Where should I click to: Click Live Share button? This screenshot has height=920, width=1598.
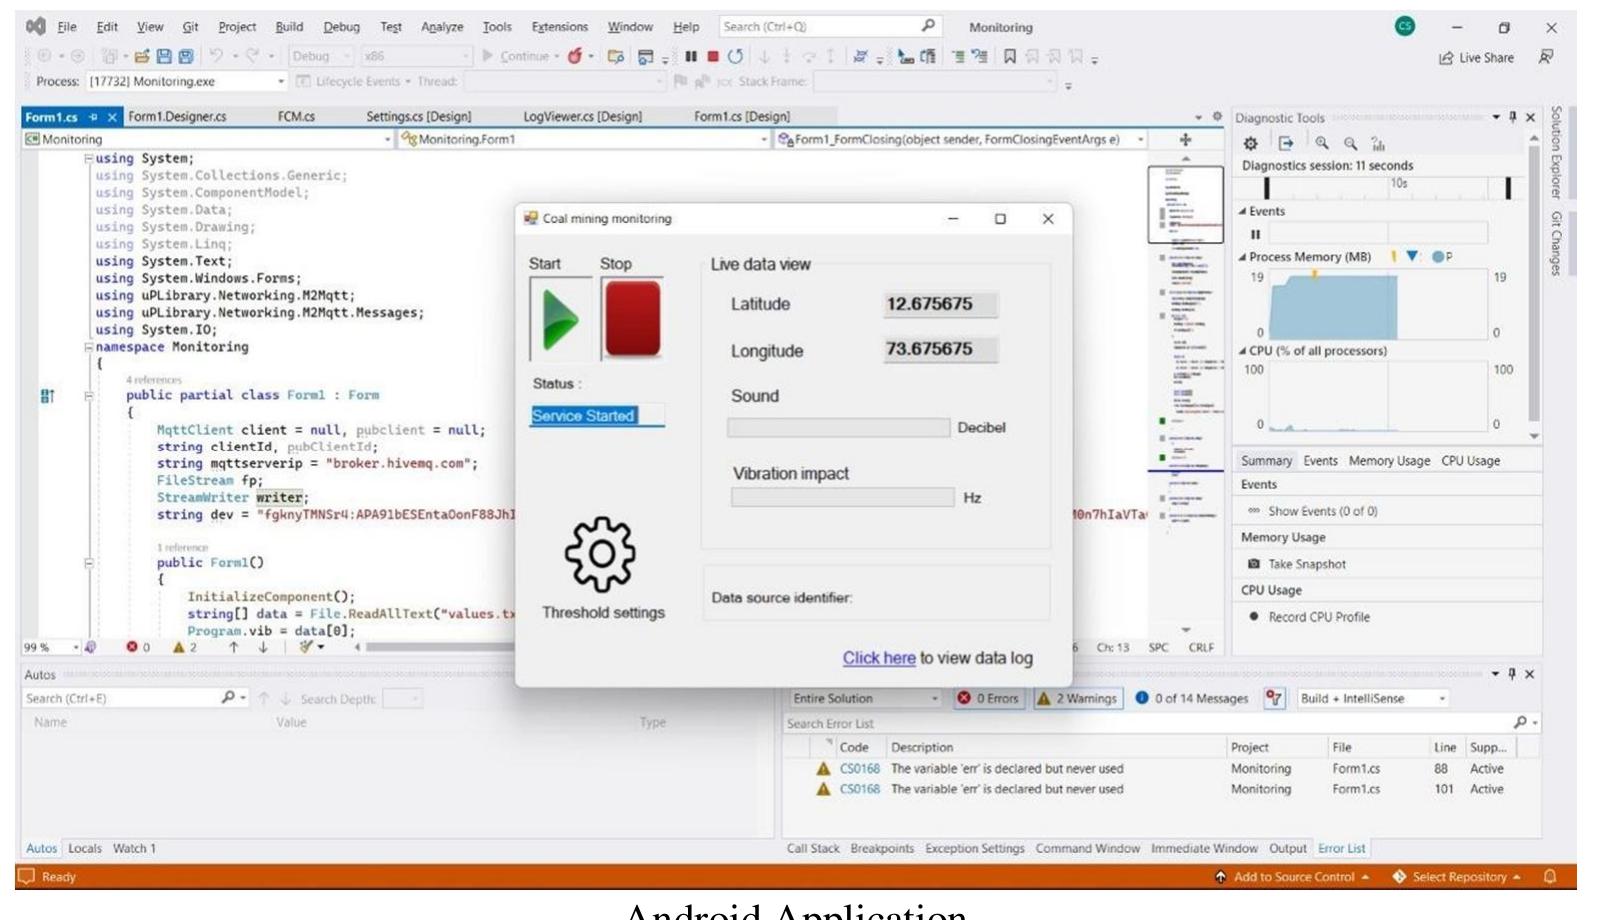1476,58
